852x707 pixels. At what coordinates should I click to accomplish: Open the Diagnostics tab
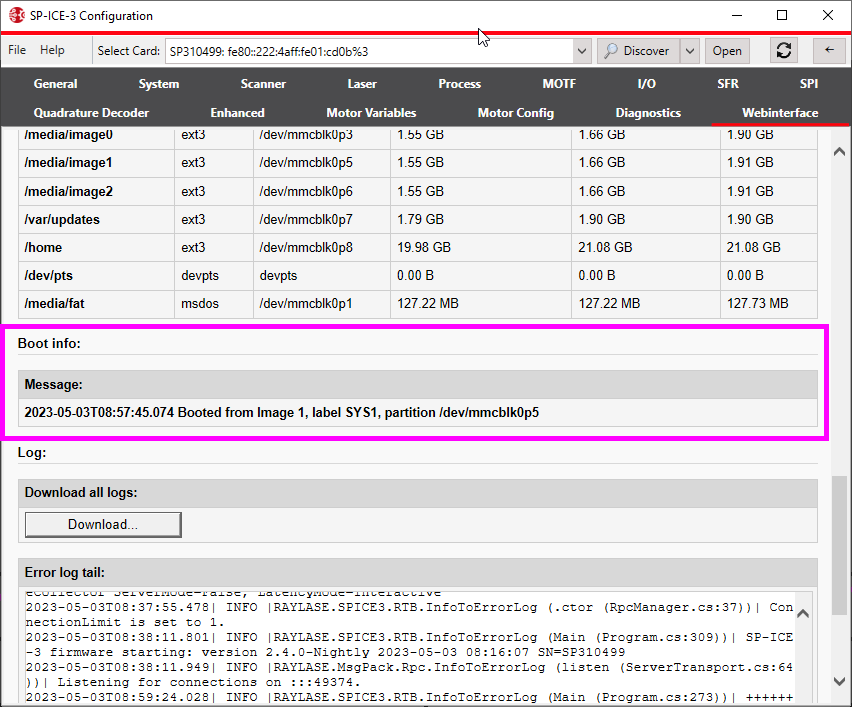(x=648, y=112)
